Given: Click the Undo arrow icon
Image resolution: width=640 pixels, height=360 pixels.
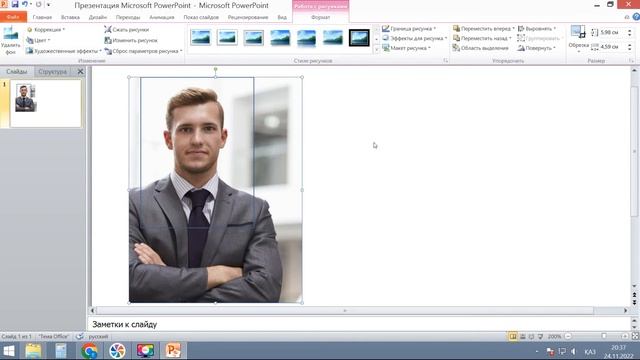Looking at the screenshot, I should click(24, 4).
